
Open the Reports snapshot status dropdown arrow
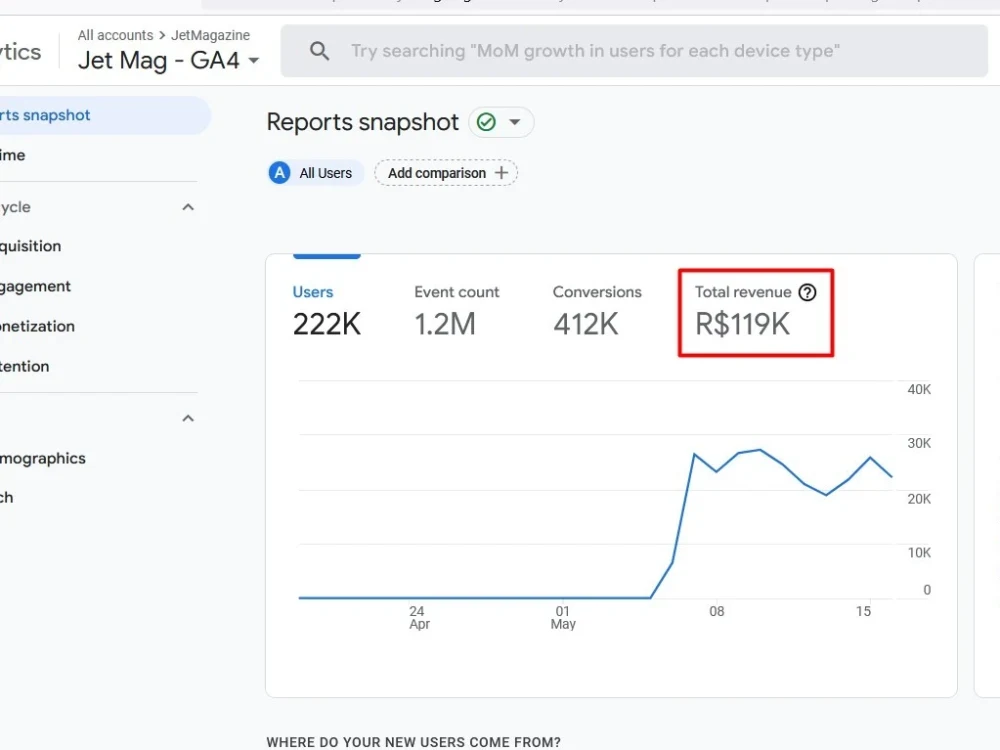click(x=515, y=122)
